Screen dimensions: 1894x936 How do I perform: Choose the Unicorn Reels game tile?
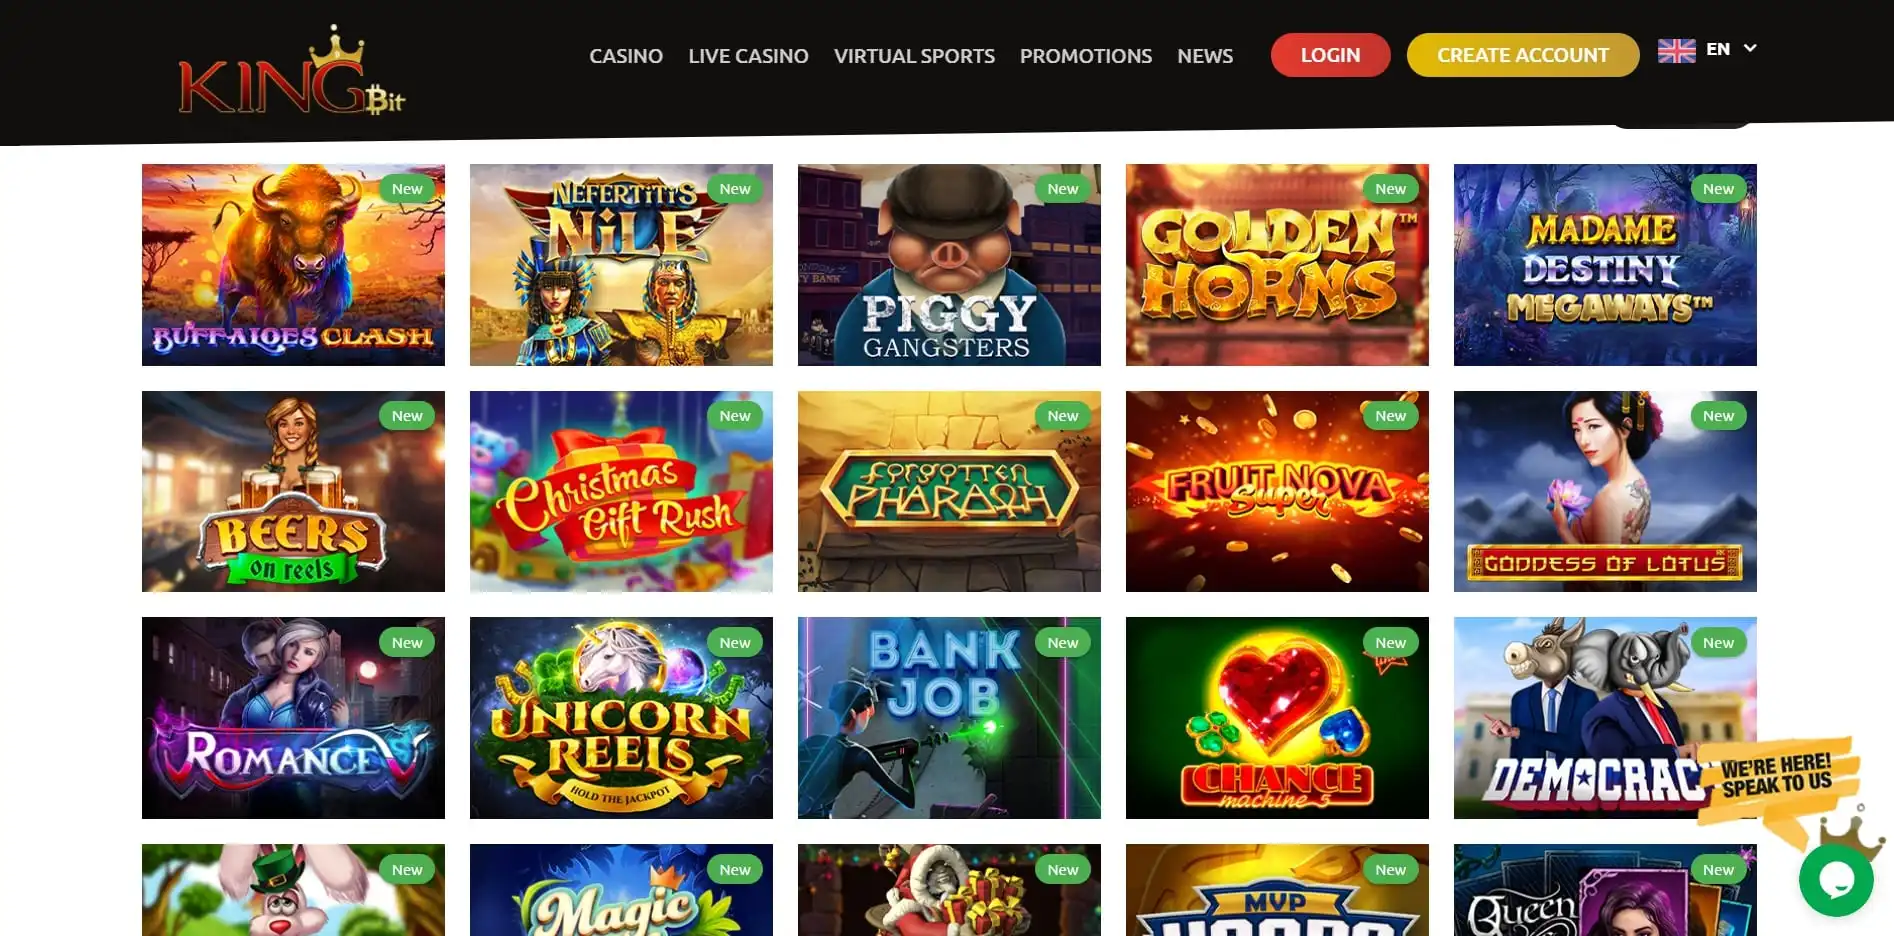tap(621, 718)
